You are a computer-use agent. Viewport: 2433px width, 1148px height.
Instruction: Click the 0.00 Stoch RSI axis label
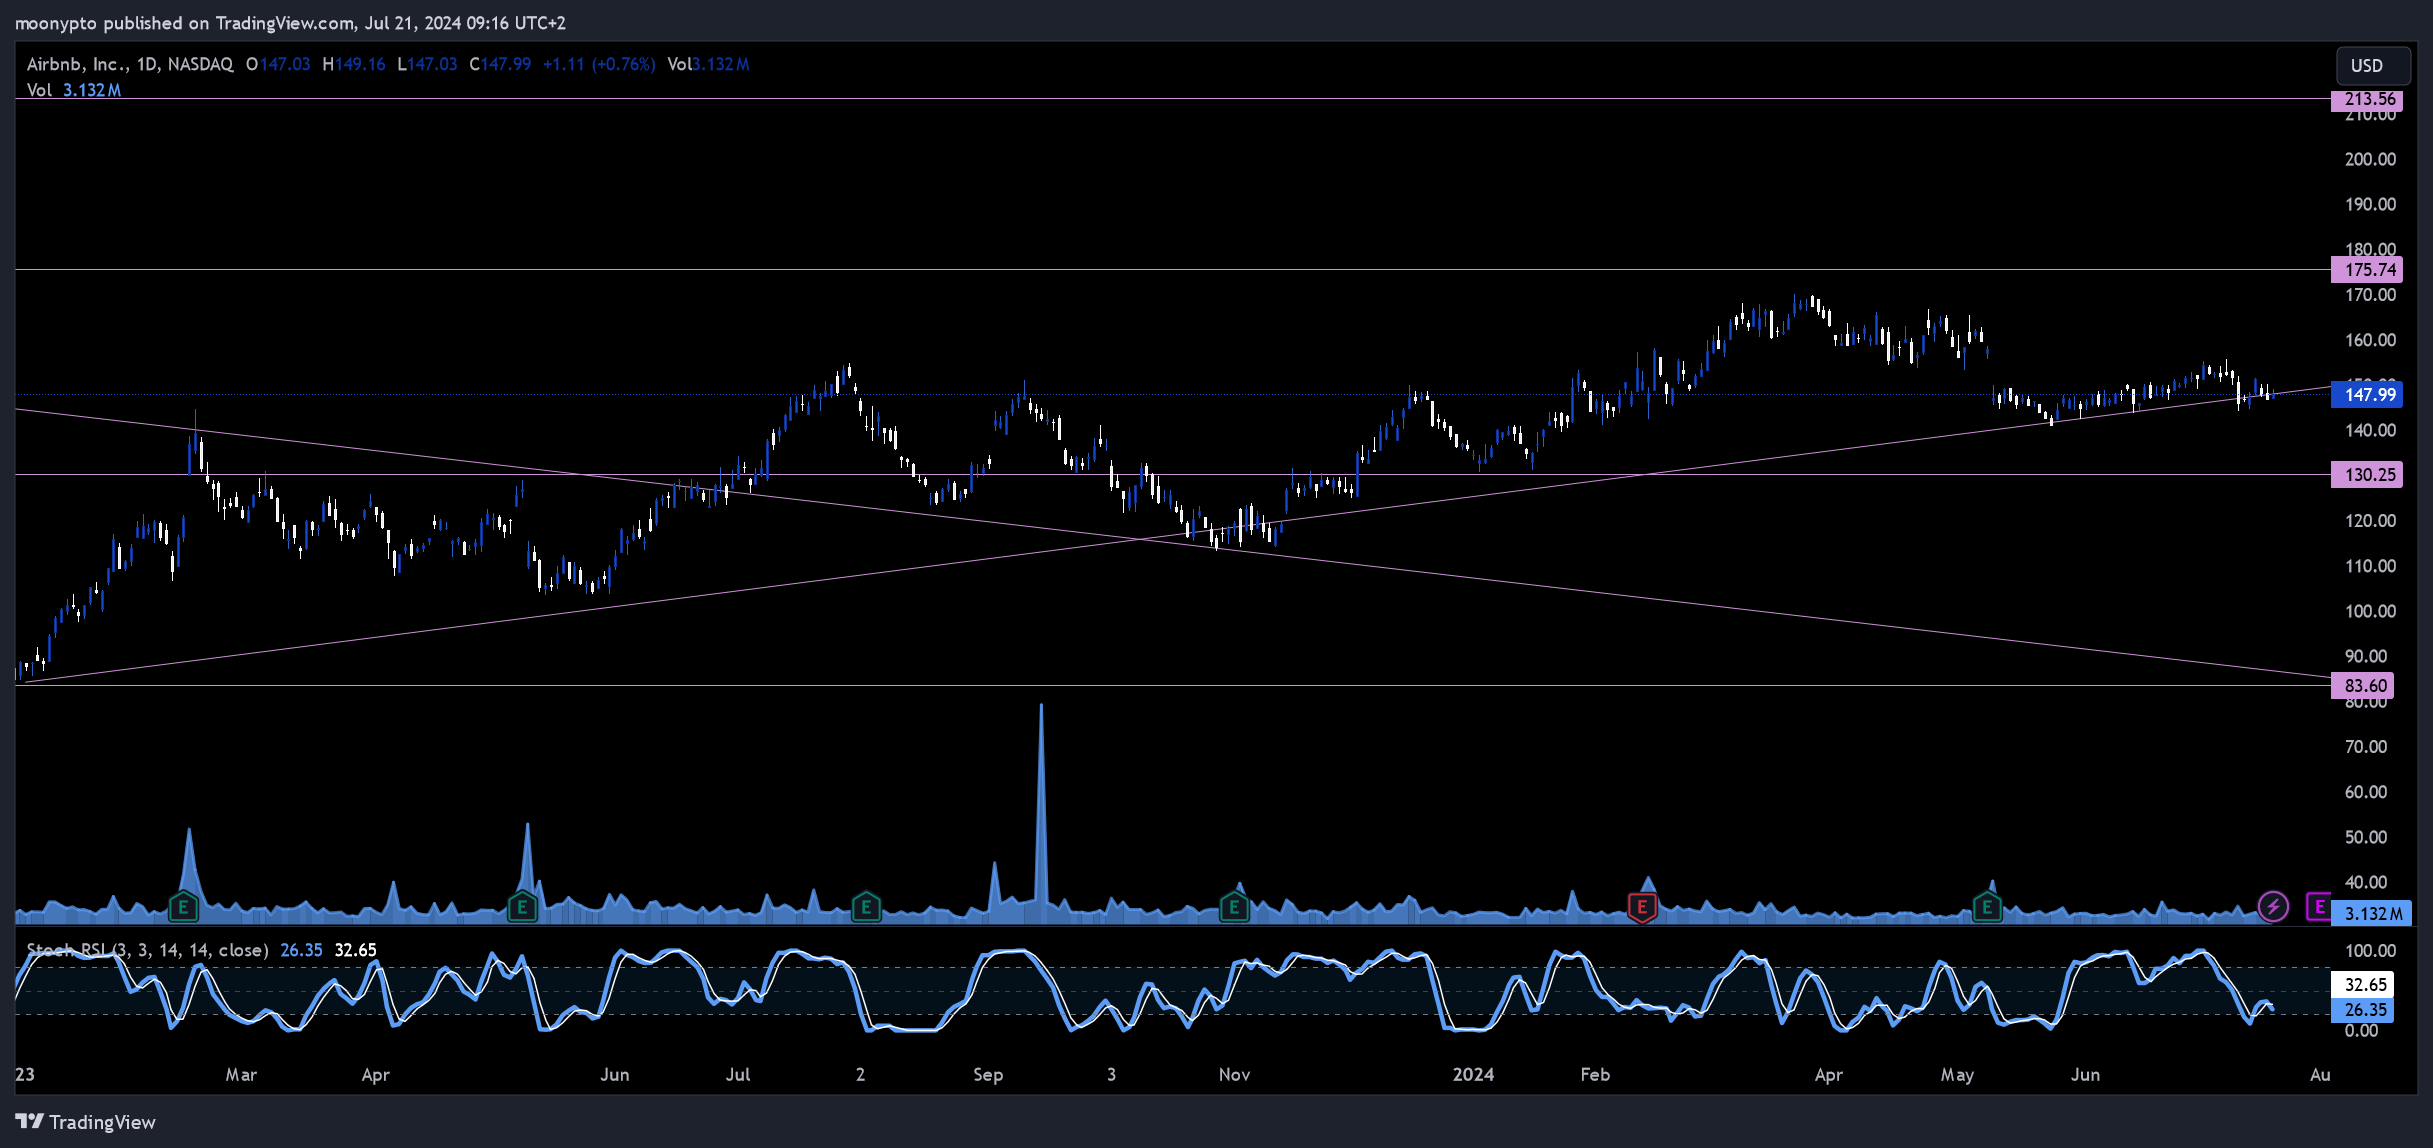click(2362, 1031)
